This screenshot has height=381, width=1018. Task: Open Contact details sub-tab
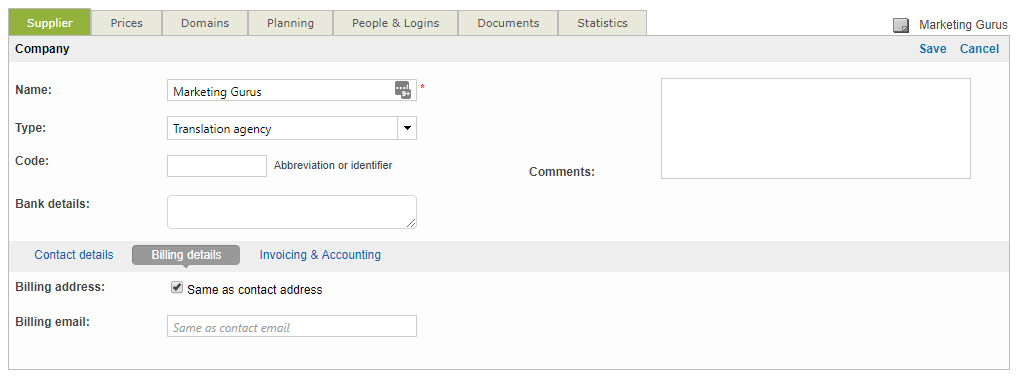point(74,254)
